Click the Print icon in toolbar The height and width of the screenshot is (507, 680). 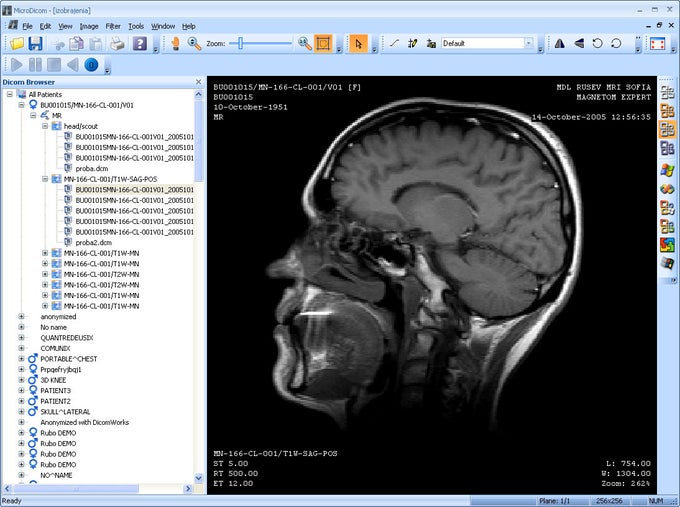pos(117,44)
